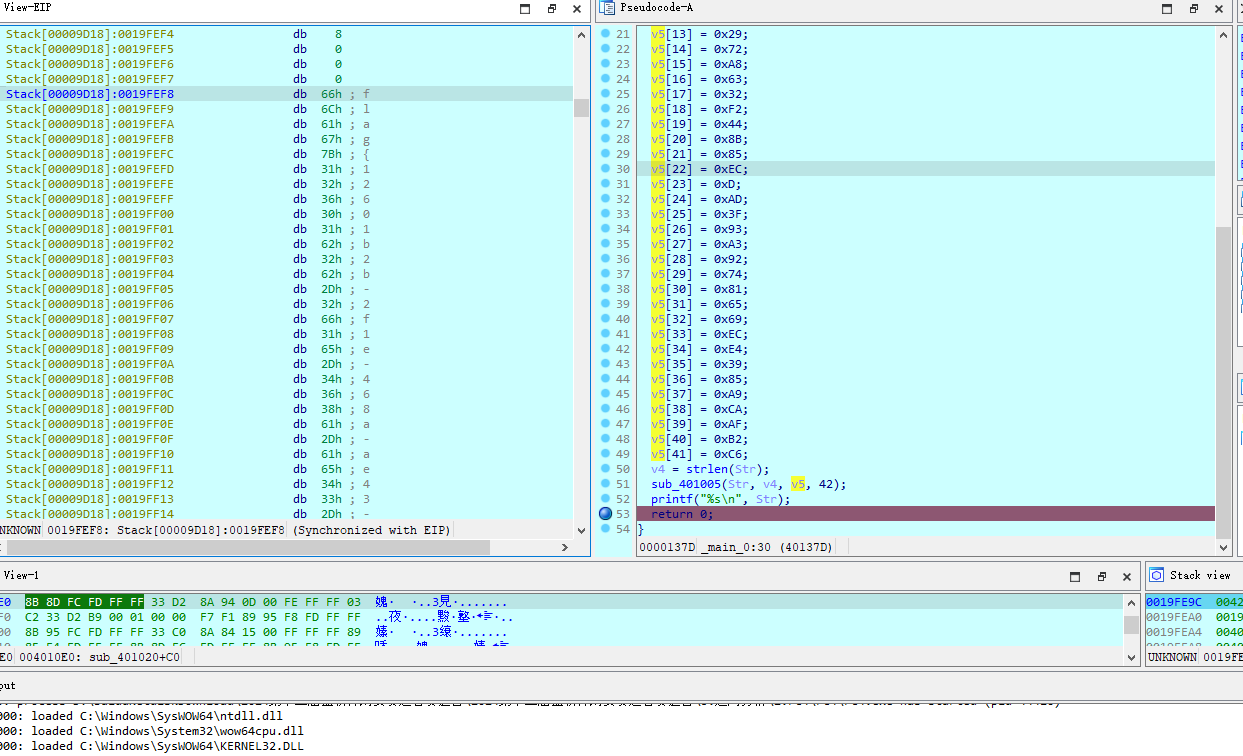Toggle breakpoint dot on line 51 sub_401005
The image size is (1243, 756).
pos(606,484)
